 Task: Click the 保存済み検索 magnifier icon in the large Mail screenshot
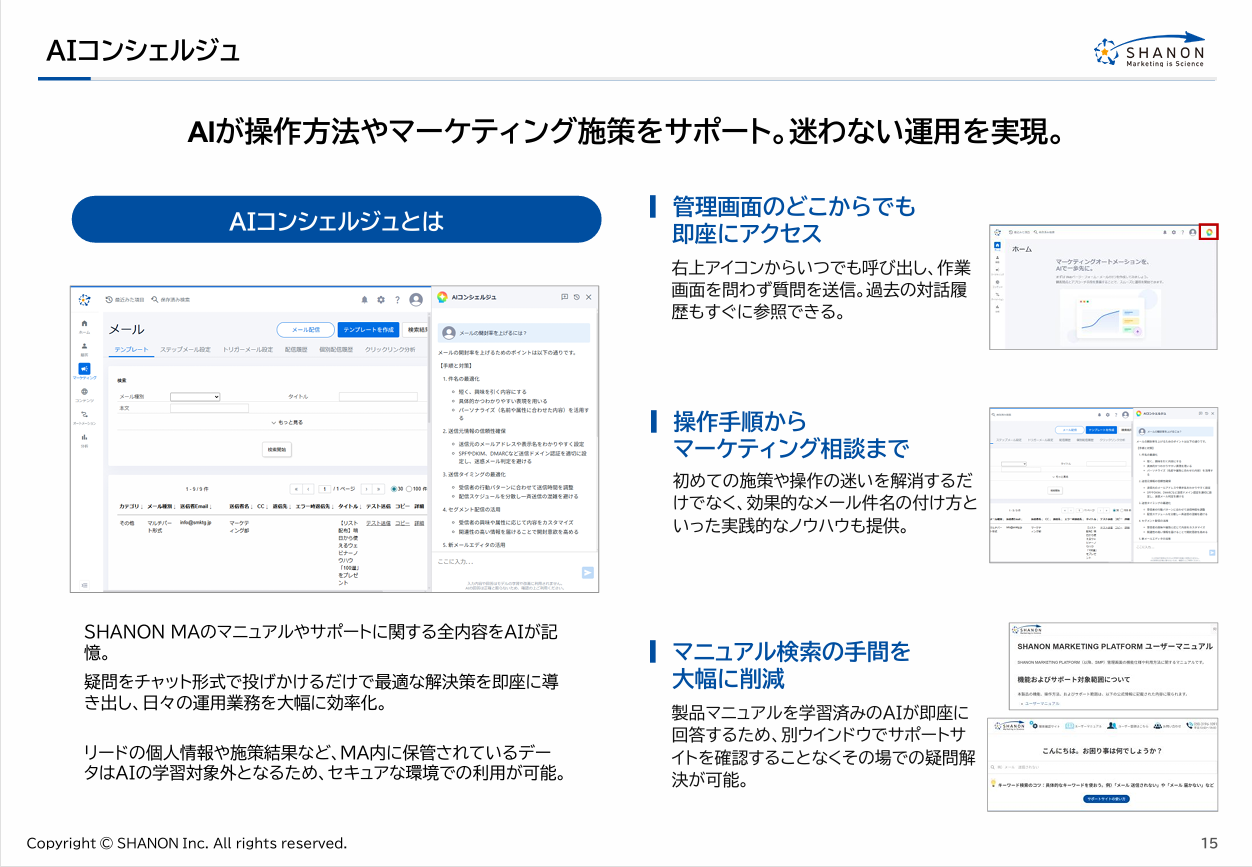(155, 299)
